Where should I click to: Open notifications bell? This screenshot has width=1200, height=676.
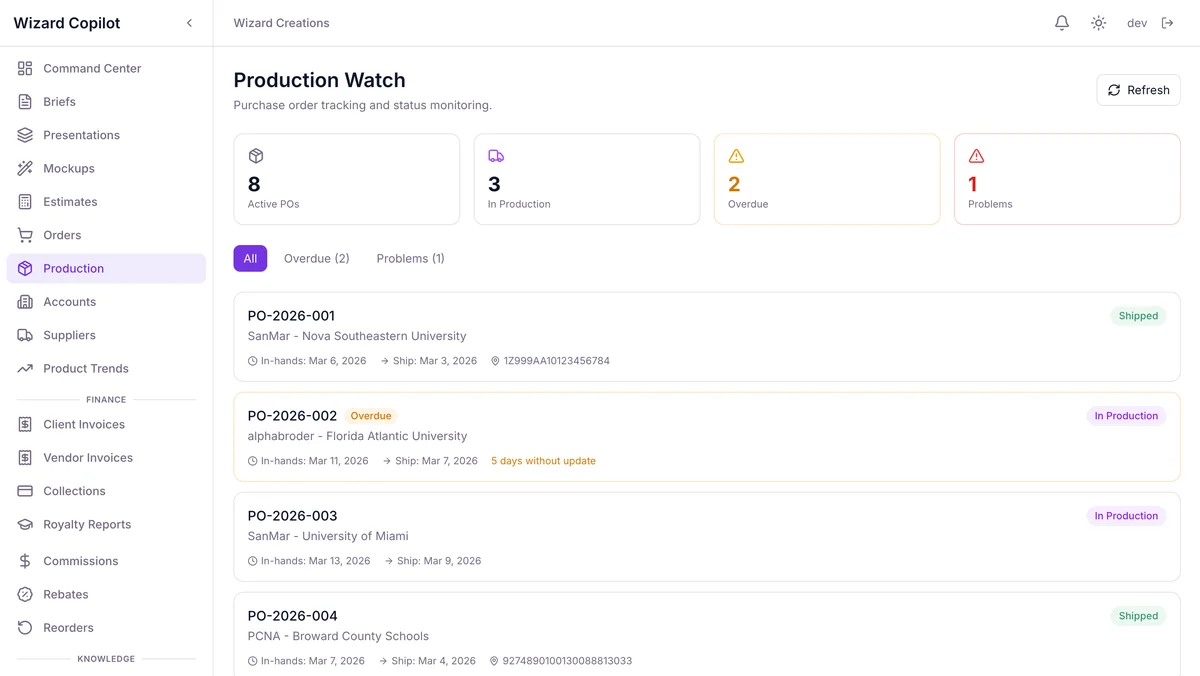pos(1062,23)
